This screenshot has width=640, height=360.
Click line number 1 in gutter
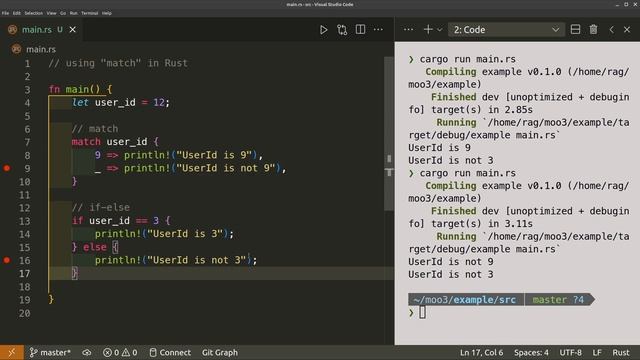(27, 63)
